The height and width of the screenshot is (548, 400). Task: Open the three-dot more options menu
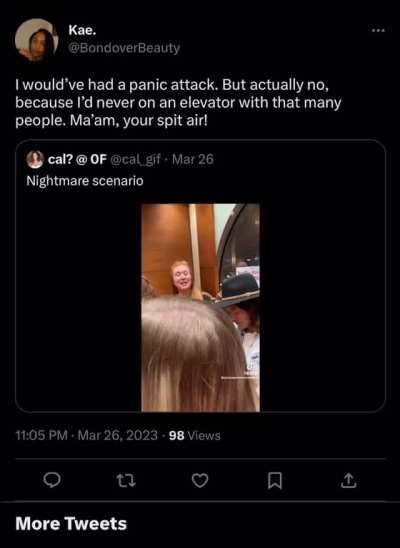pos(378,30)
